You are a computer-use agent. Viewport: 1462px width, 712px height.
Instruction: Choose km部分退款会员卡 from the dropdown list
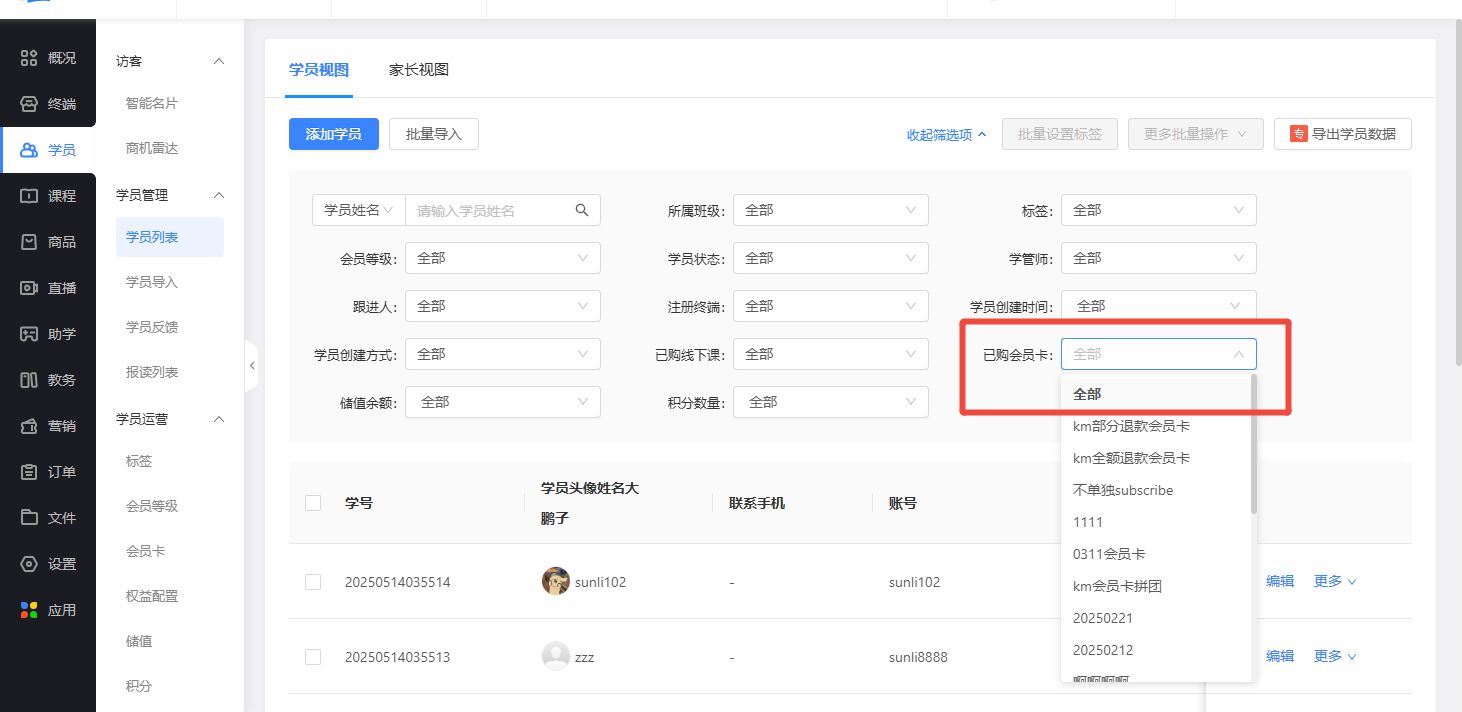pyautogui.click(x=1131, y=426)
